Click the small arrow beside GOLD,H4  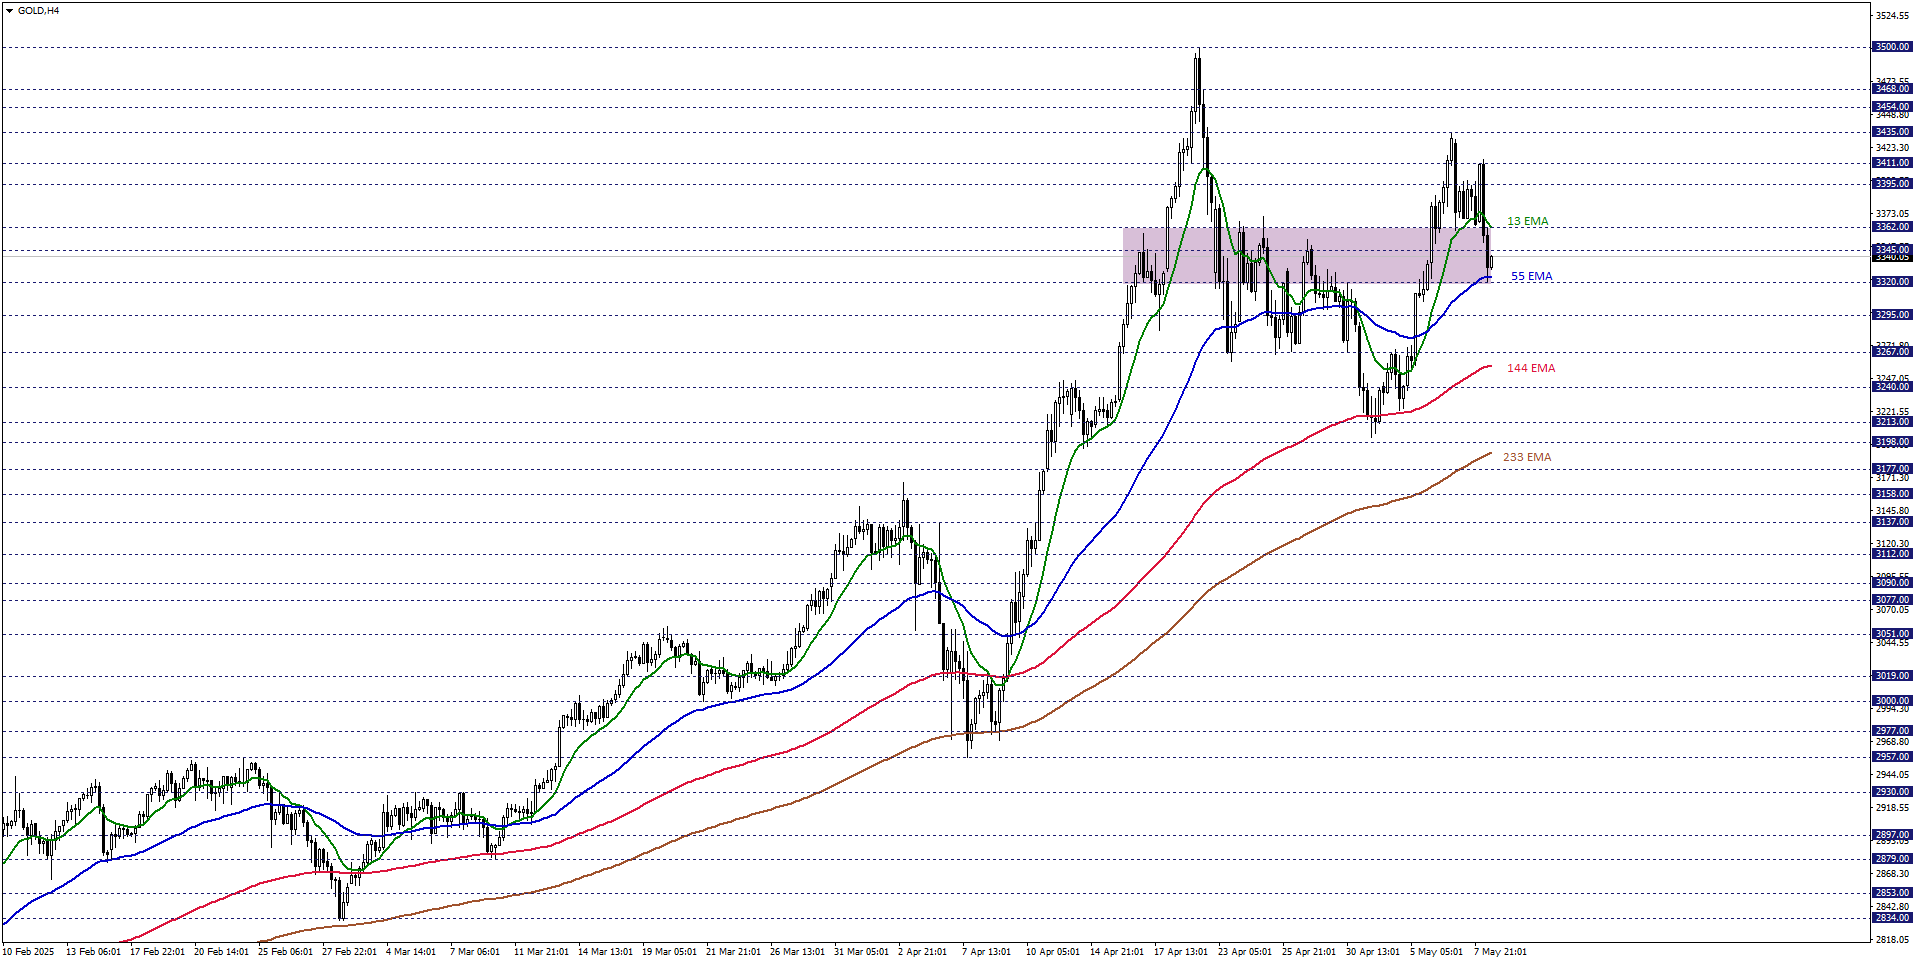(x=9, y=11)
